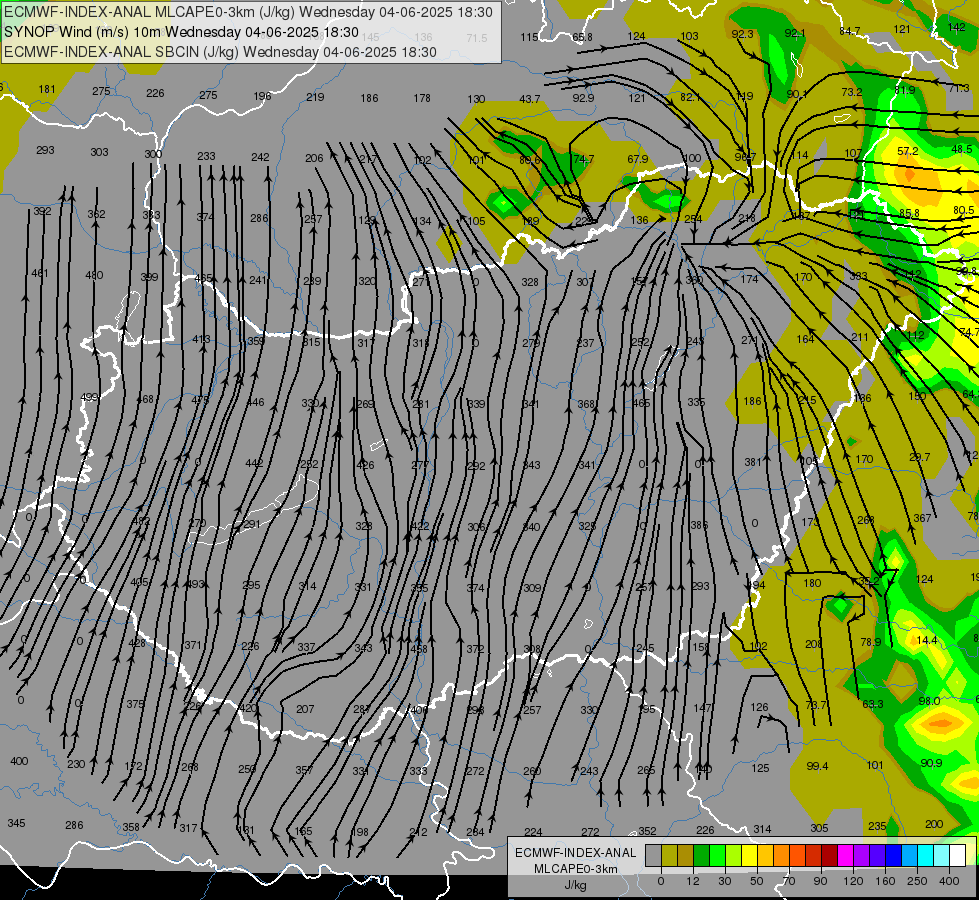Click the map value 65.8
979x900 pixels.
pyautogui.click(x=583, y=37)
